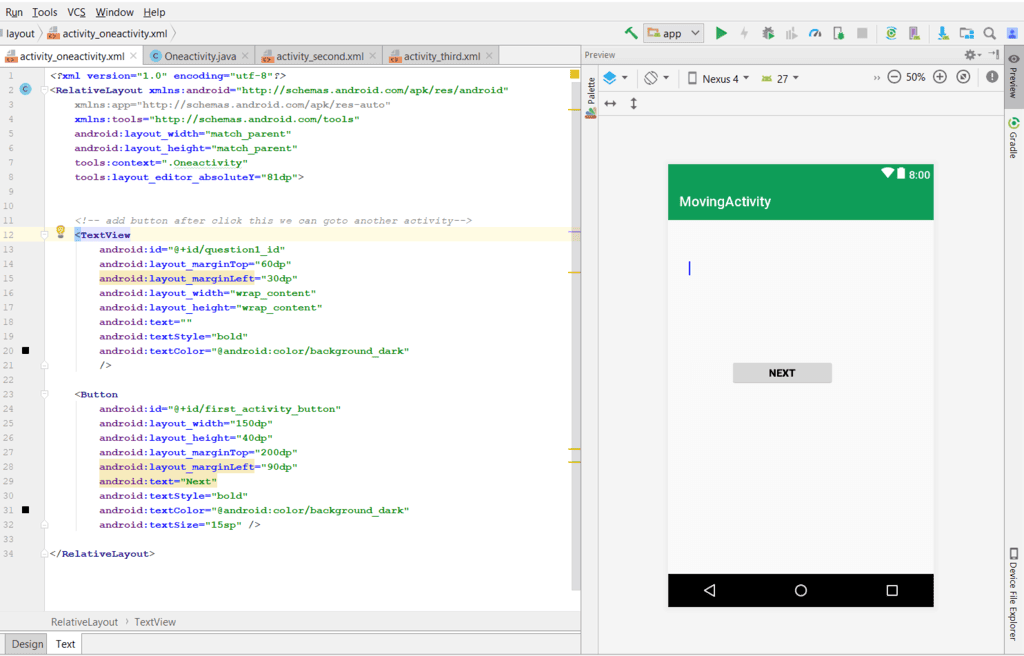Click the Sync Project with Gradle icon

click(x=891, y=33)
